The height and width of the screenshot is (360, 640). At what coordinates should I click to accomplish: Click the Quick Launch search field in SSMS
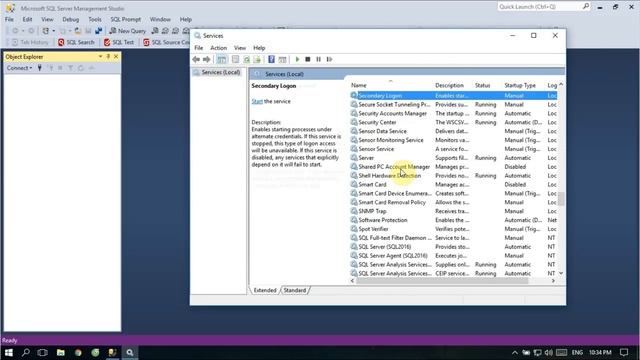539,7
